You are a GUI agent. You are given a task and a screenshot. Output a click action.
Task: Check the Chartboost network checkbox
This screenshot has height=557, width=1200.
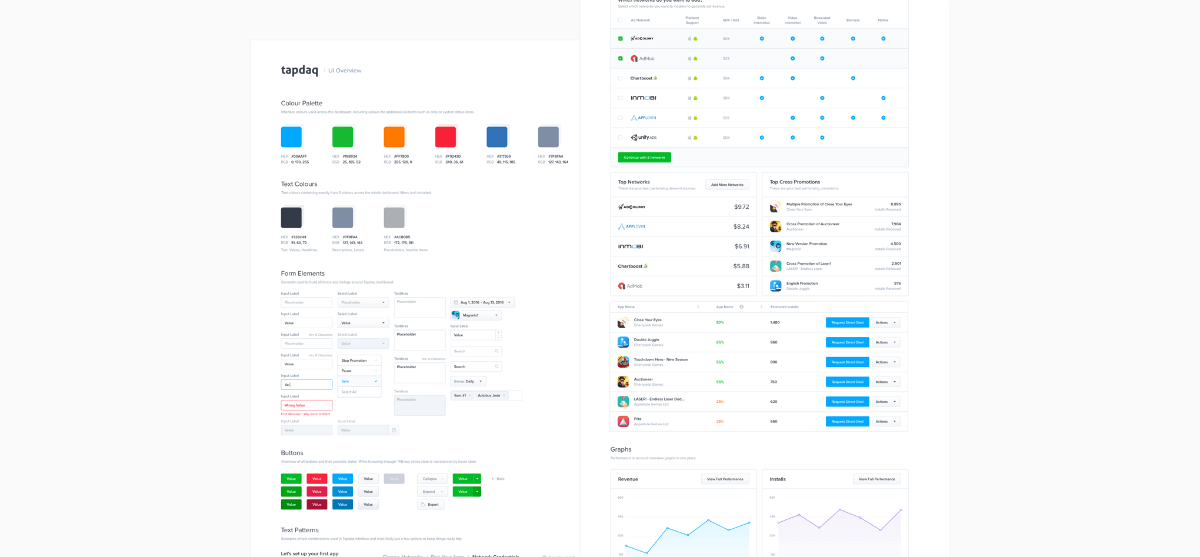pos(620,78)
